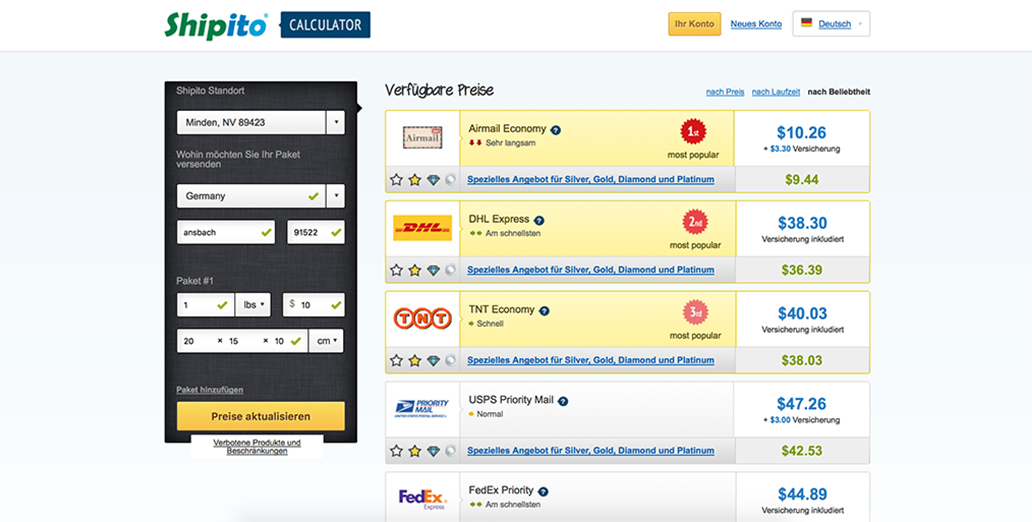This screenshot has height=522, width=1032.
Task: Click the $40.03 TNT price
Action: (x=802, y=313)
